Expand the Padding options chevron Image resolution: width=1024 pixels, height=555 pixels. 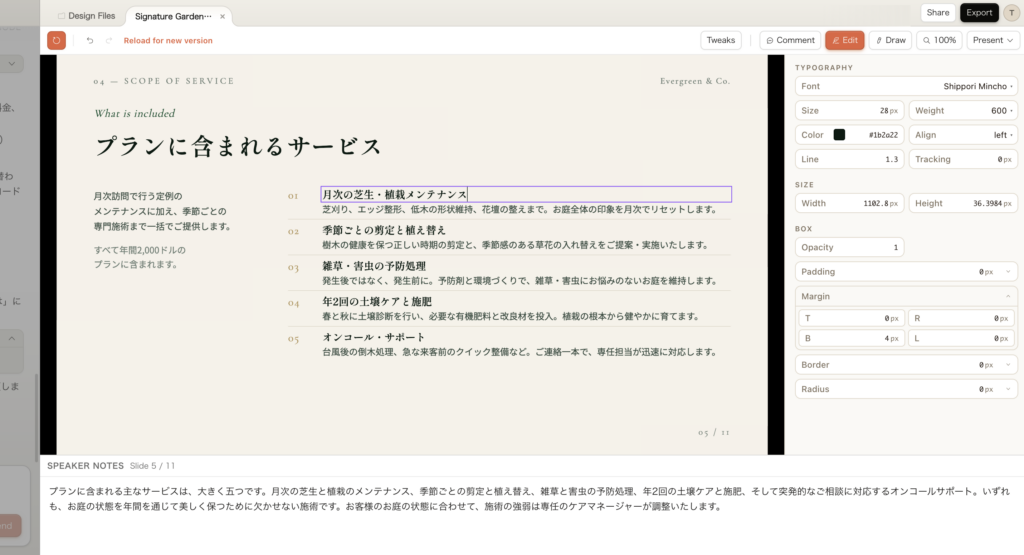(1007, 272)
